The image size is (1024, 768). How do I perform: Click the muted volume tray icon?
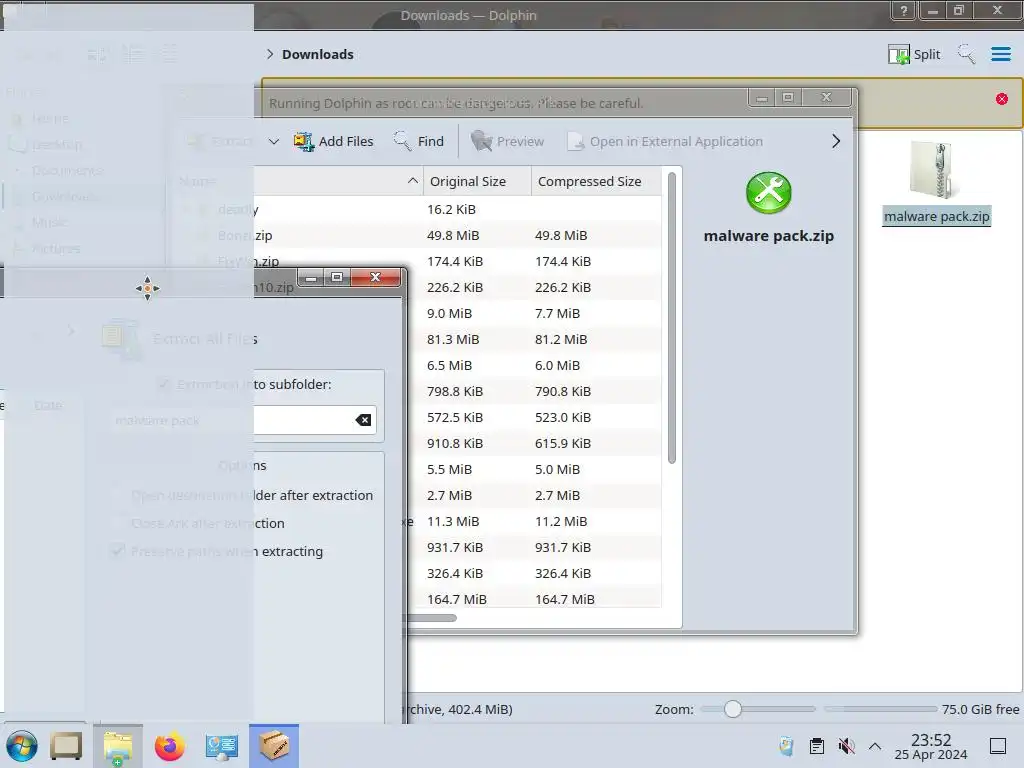846,746
